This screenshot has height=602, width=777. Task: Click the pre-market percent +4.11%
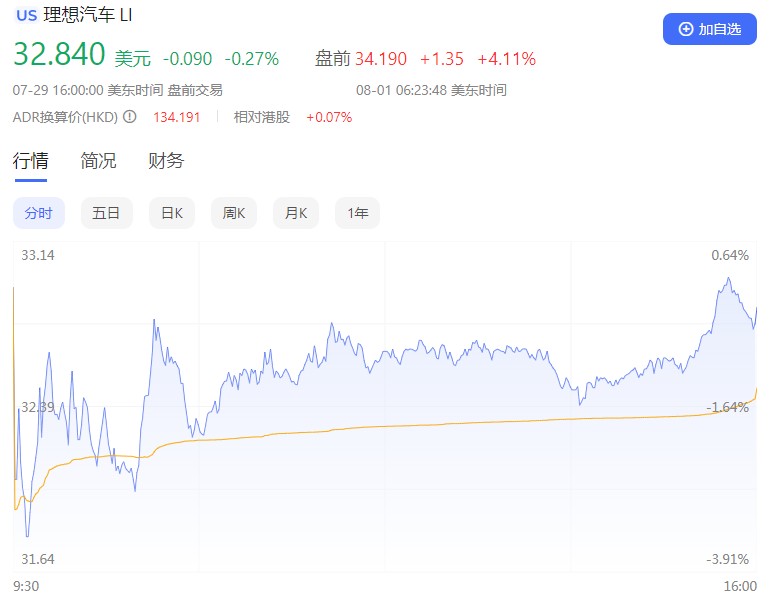(x=506, y=59)
